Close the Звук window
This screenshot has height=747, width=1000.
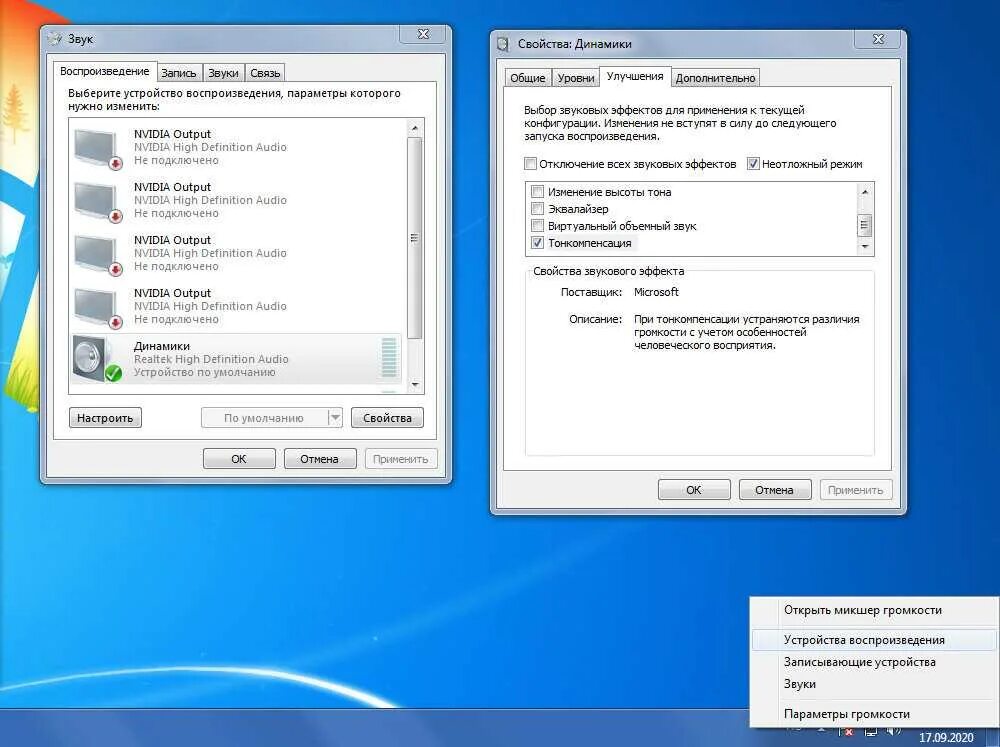(423, 34)
